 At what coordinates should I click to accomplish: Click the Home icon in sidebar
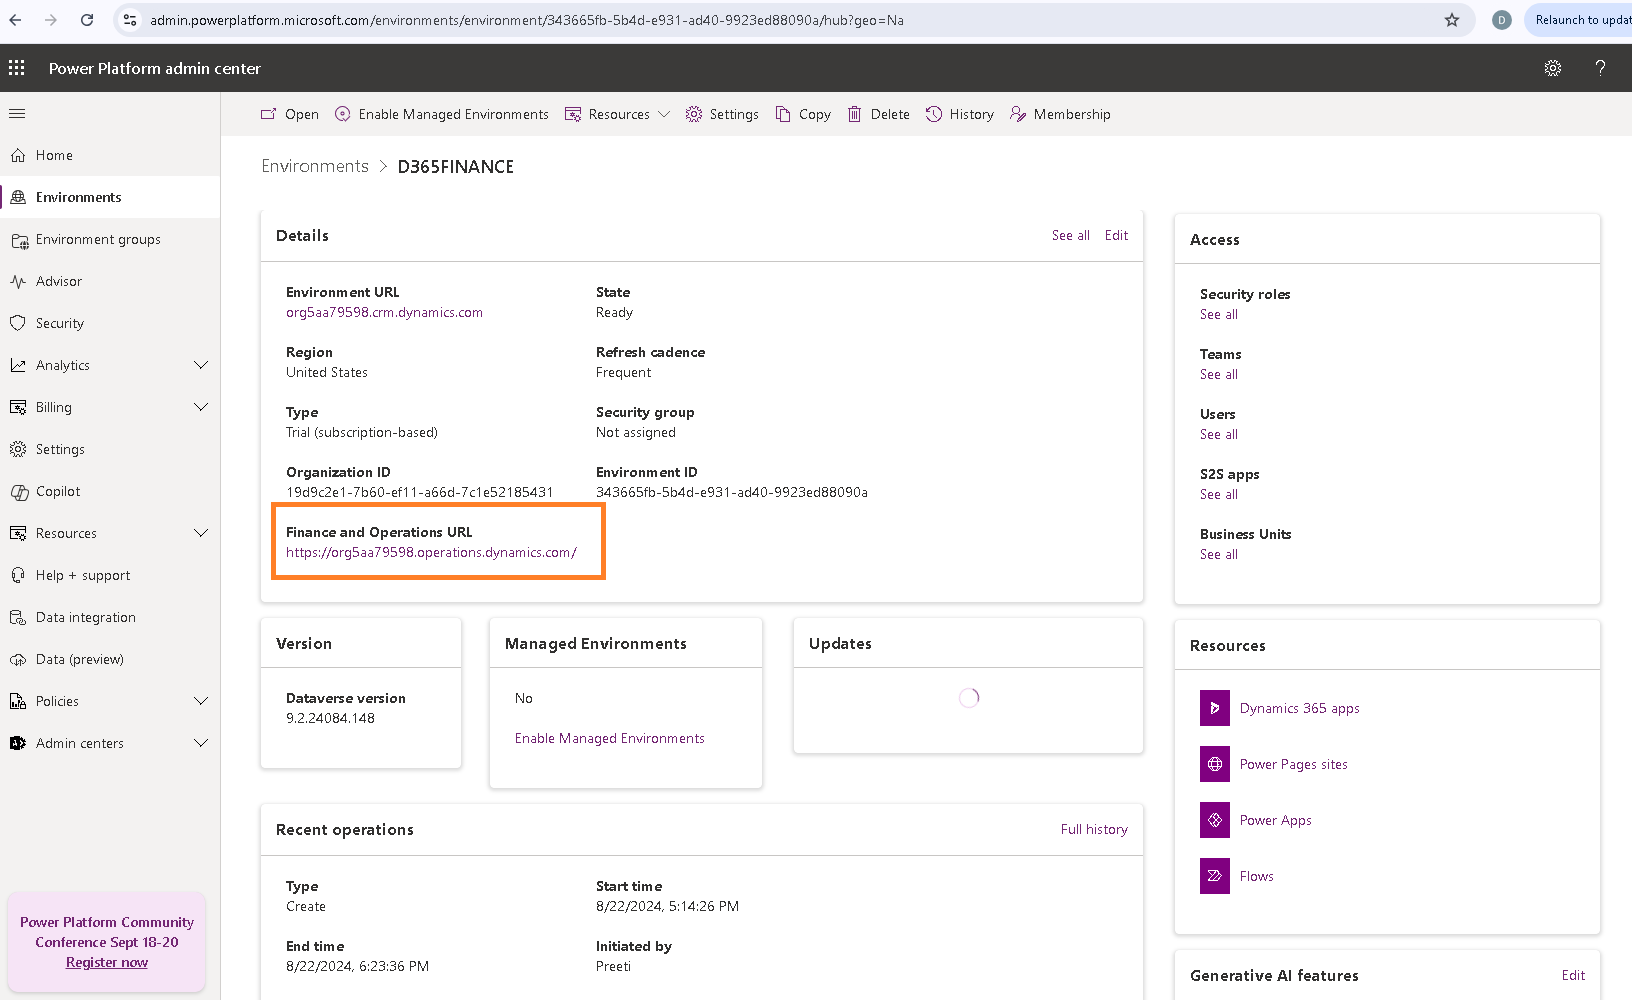click(x=18, y=155)
